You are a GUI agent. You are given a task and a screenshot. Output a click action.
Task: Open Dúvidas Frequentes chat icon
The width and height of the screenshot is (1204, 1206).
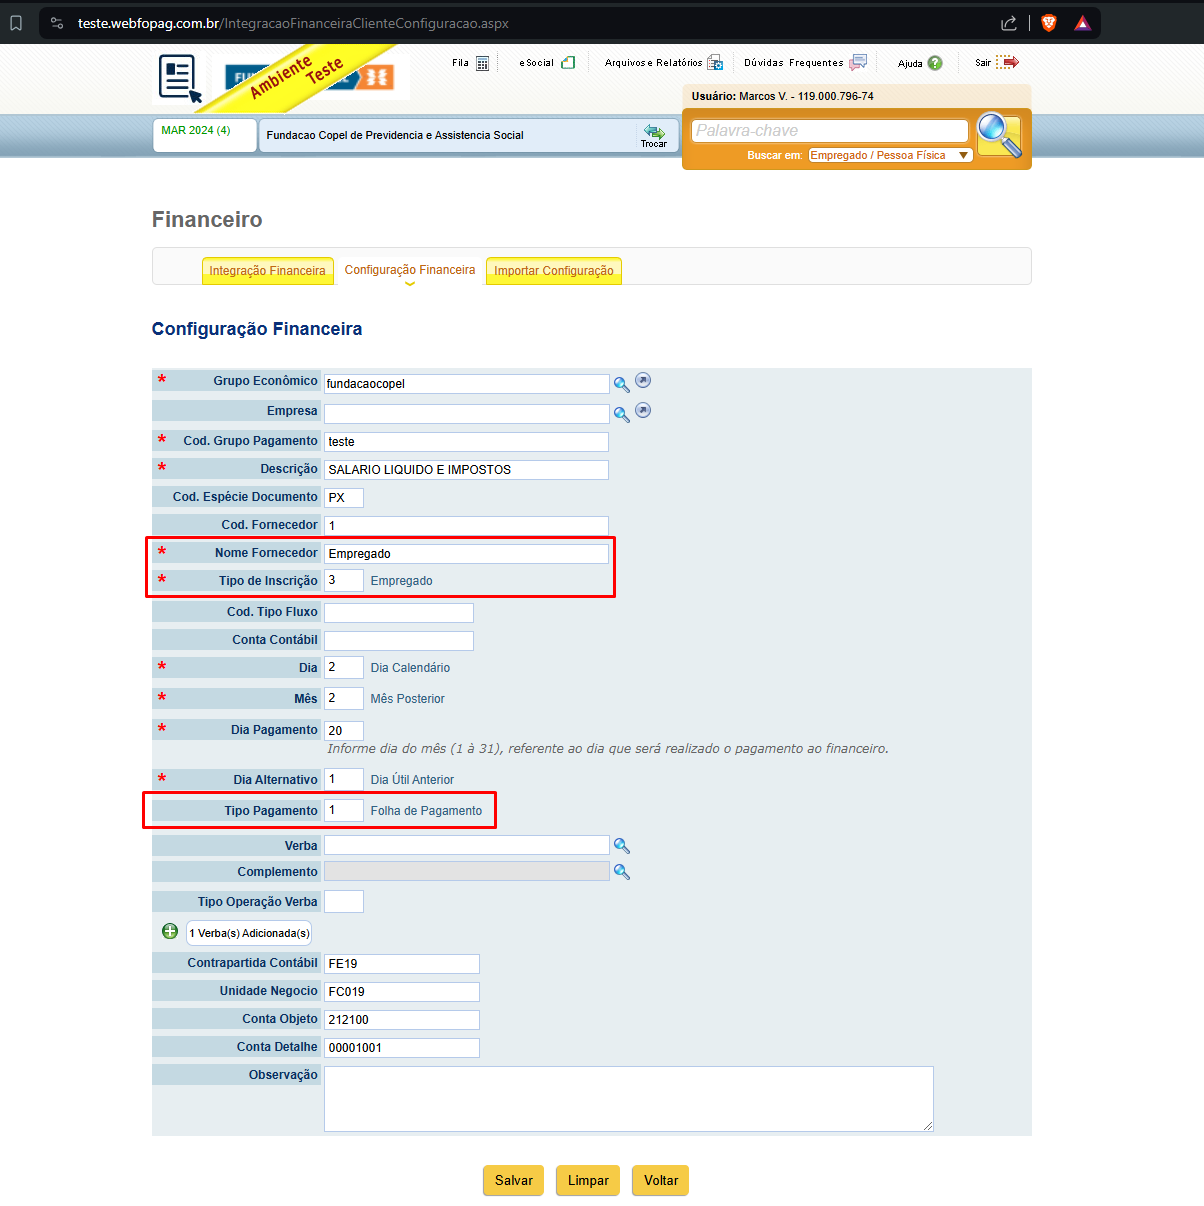[858, 62]
